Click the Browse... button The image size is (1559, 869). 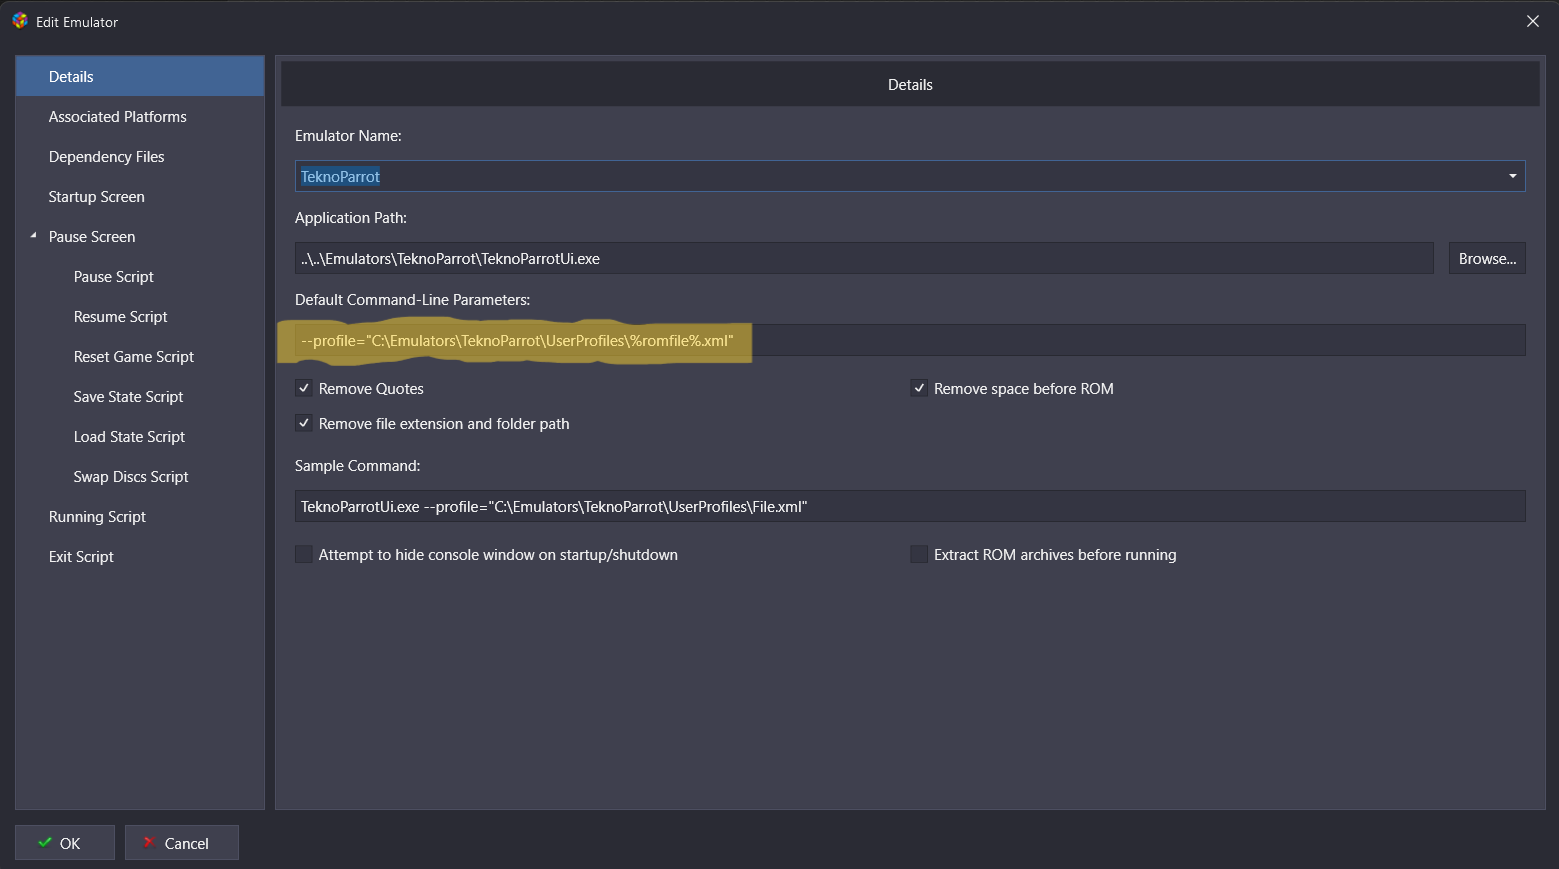(1487, 258)
